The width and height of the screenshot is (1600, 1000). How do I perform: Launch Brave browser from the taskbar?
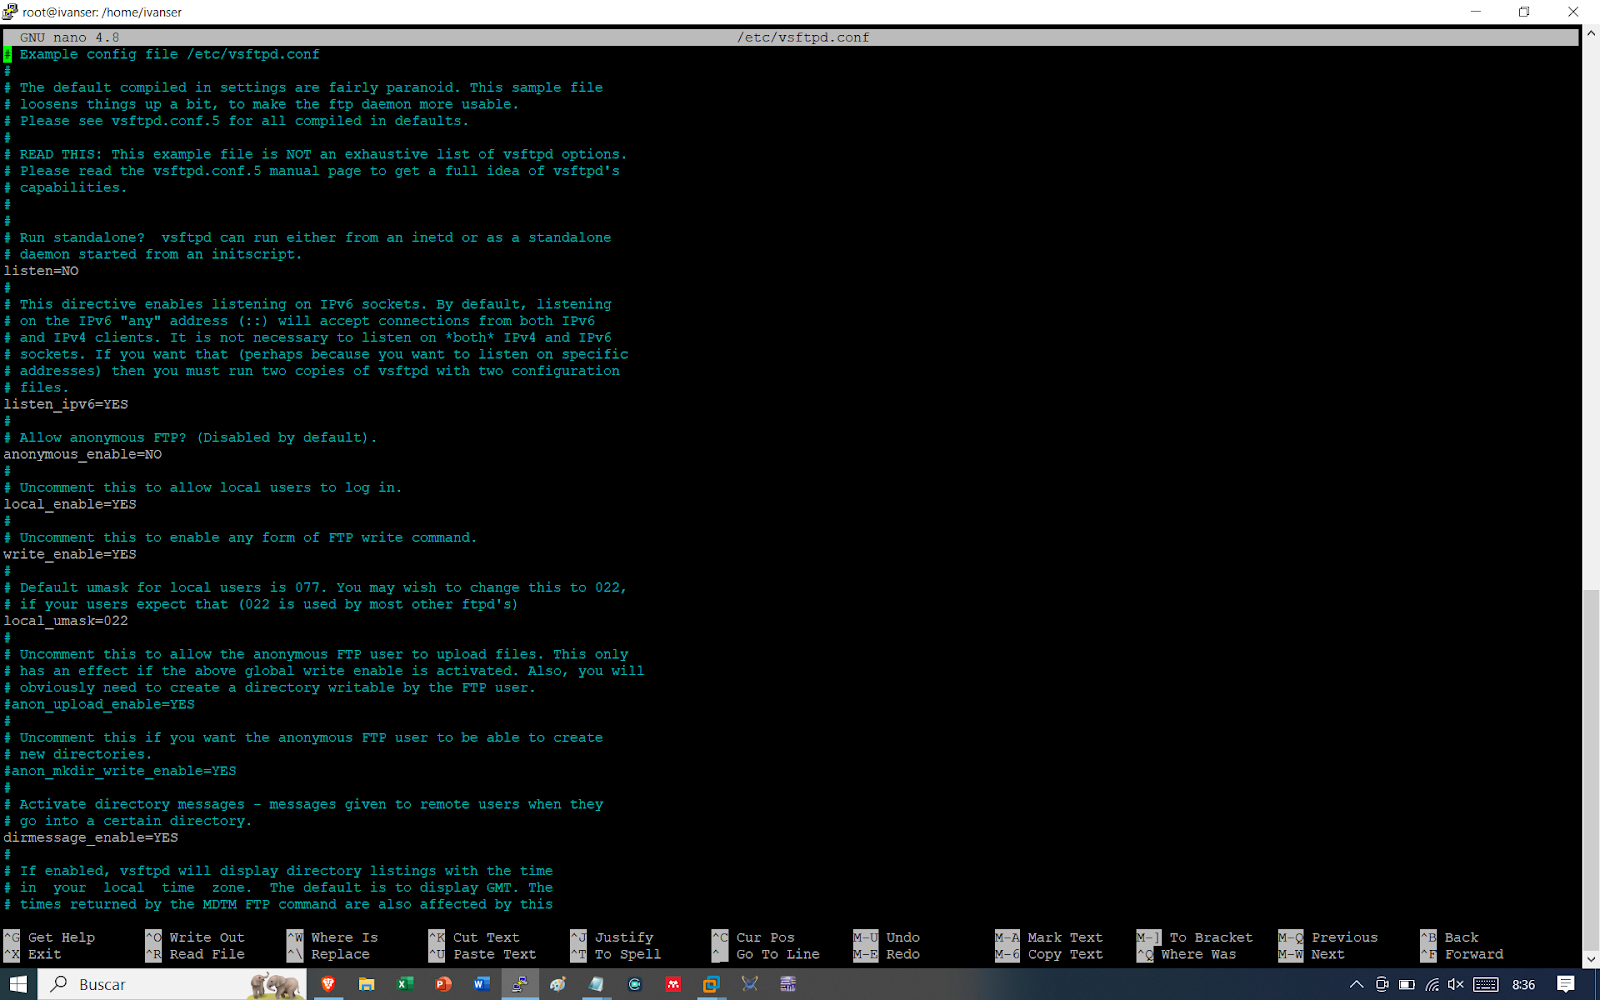(x=328, y=984)
